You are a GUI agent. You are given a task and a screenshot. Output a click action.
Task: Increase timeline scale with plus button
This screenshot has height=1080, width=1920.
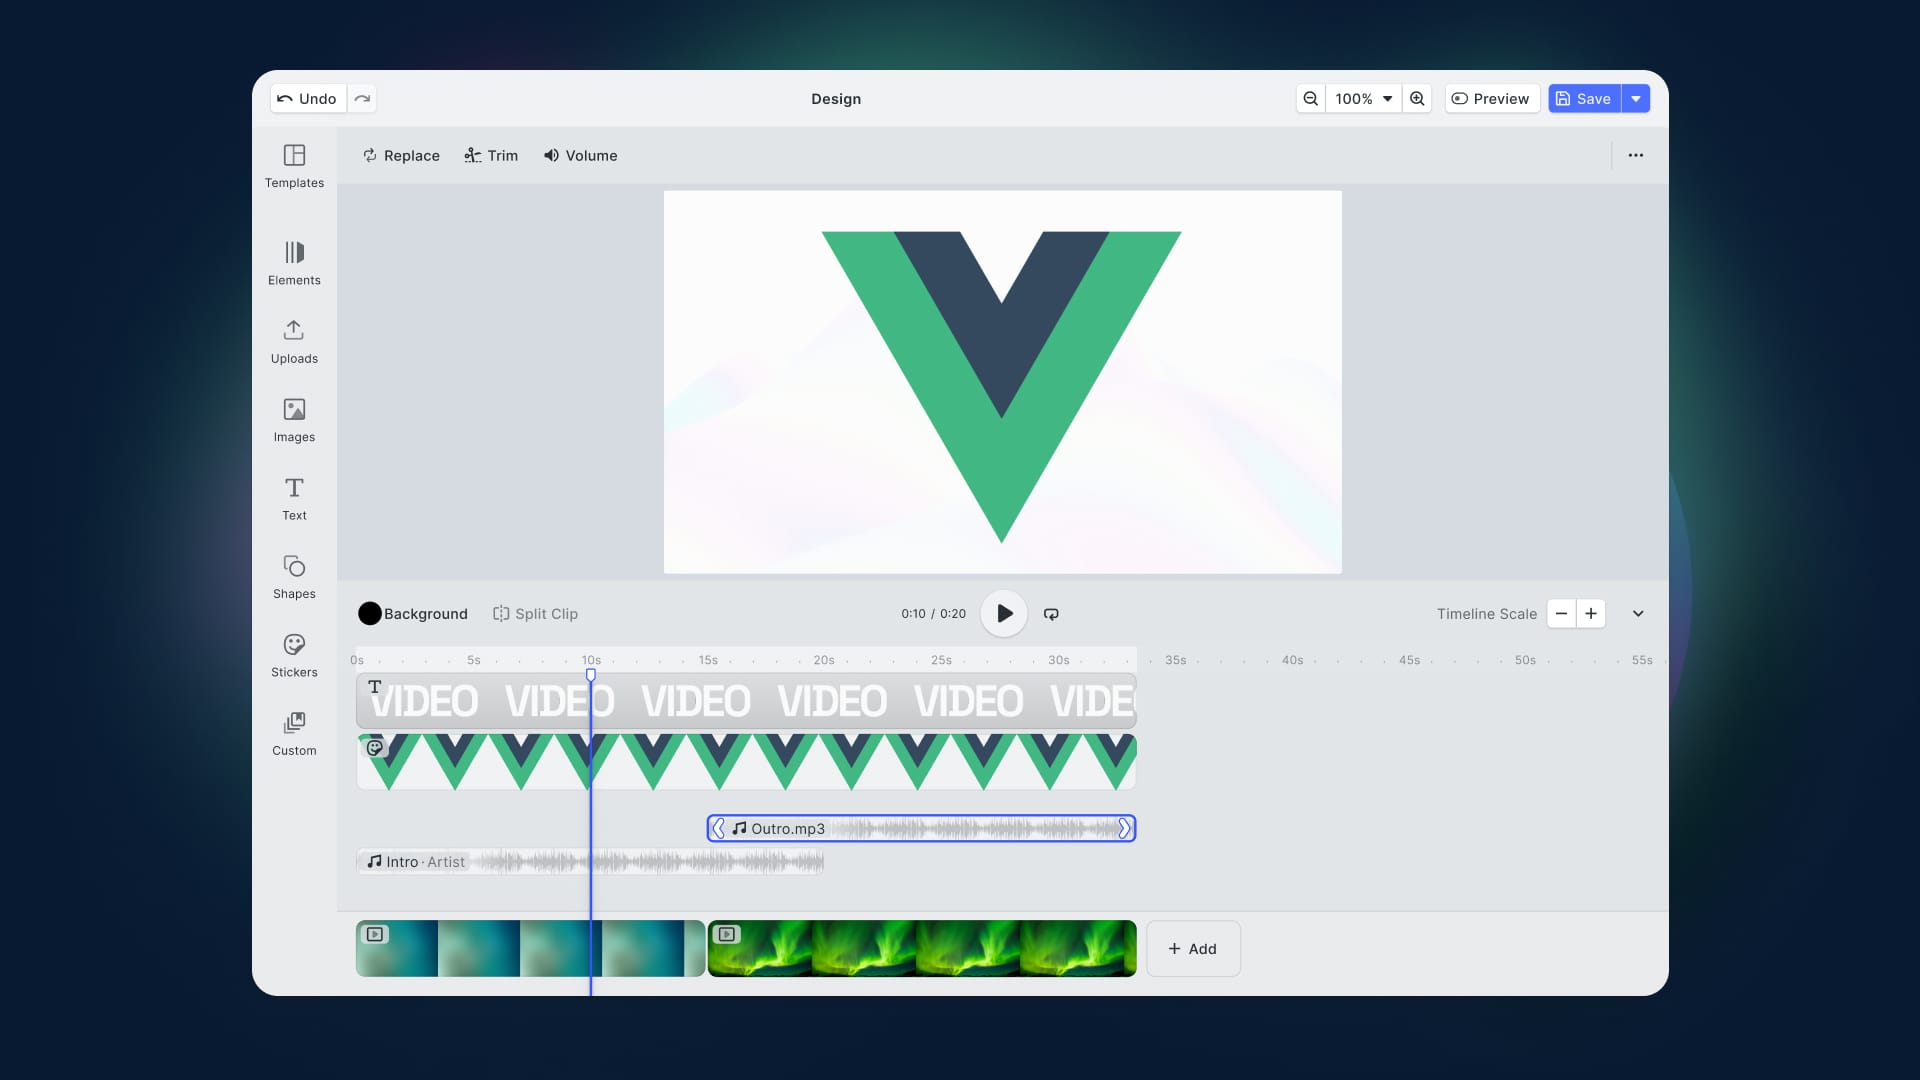(1591, 613)
